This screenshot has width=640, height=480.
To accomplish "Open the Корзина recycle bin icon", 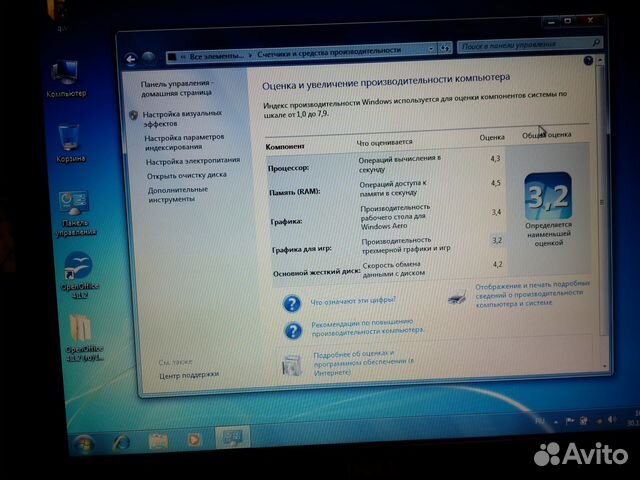I will [69, 143].
